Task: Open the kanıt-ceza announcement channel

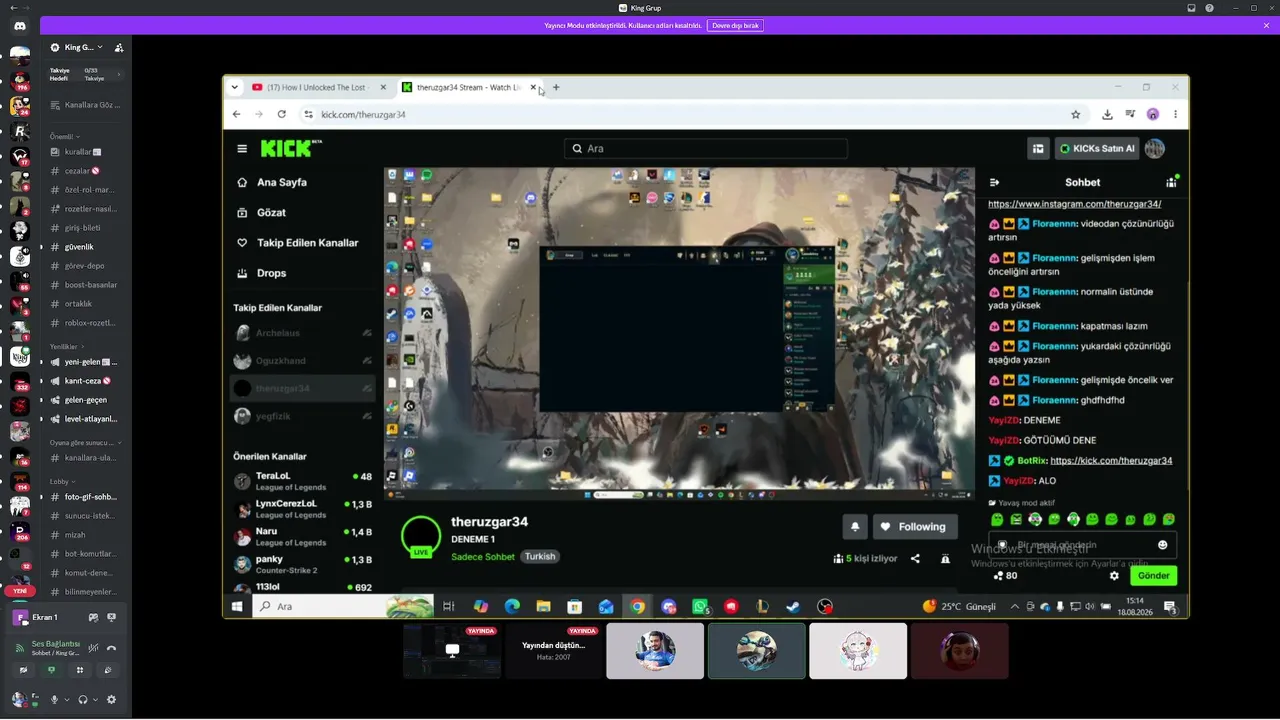Action: [x=86, y=381]
